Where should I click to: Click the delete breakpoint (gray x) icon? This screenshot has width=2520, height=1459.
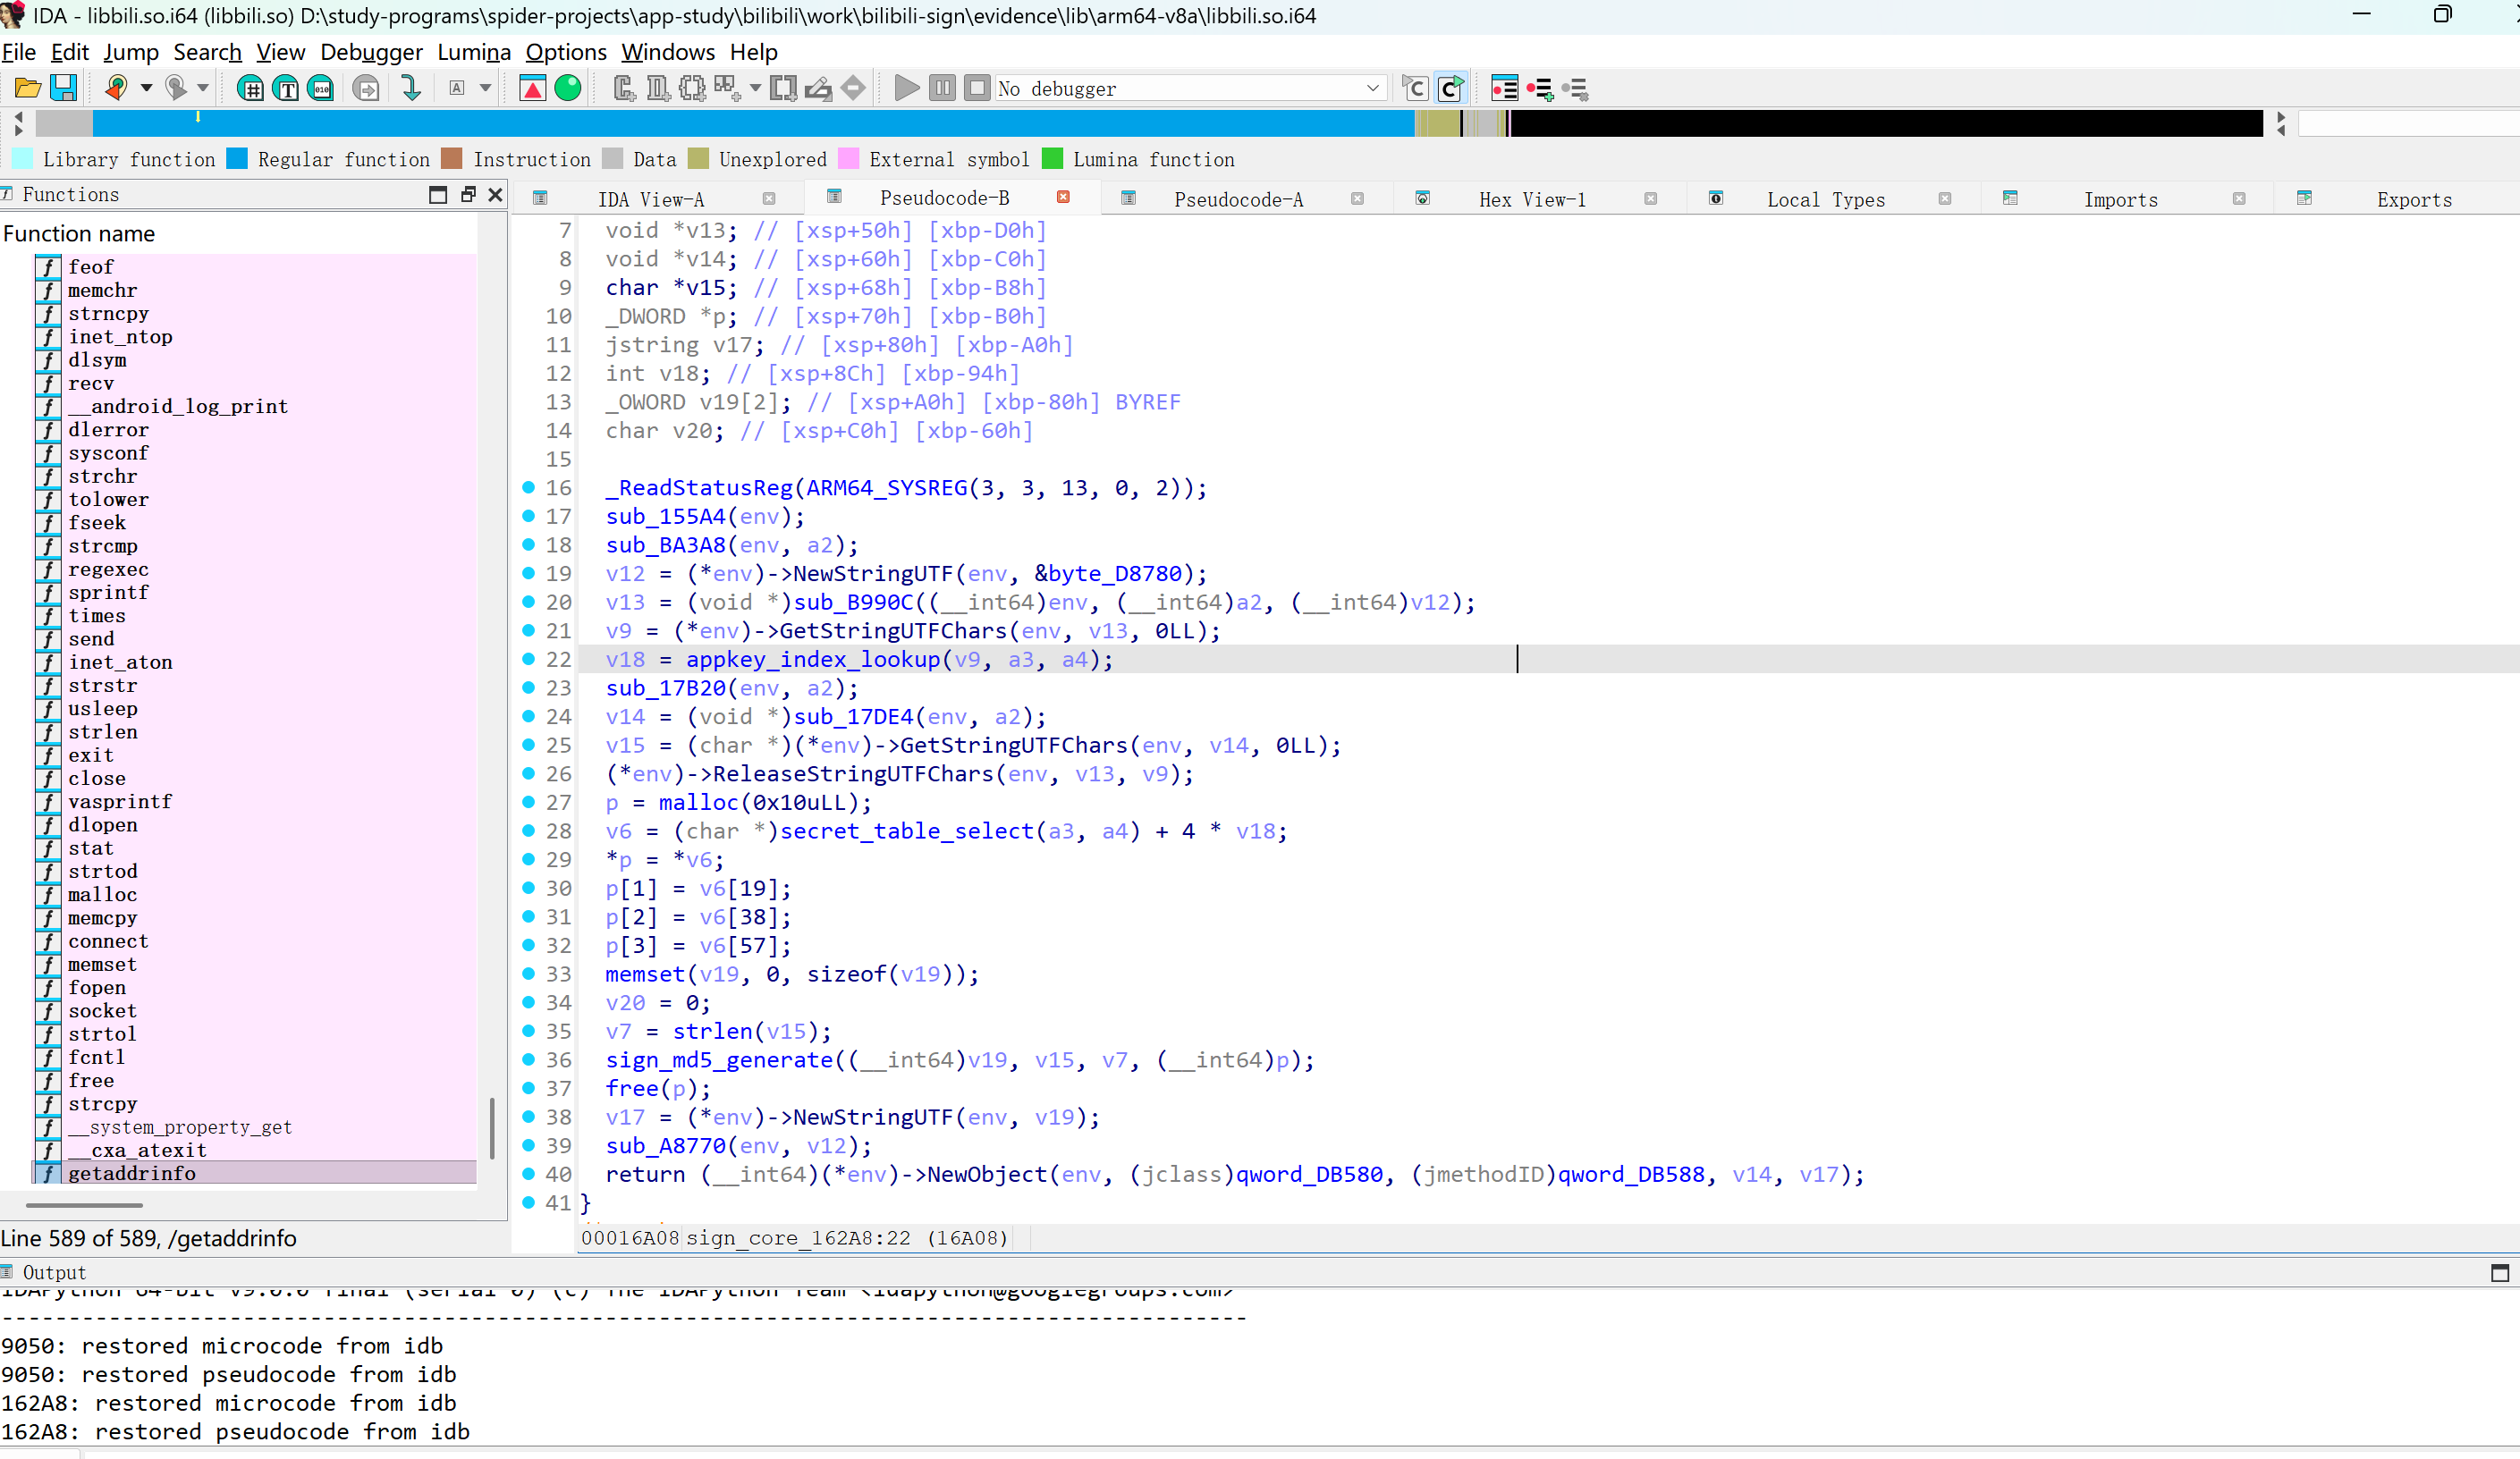pos(1575,88)
